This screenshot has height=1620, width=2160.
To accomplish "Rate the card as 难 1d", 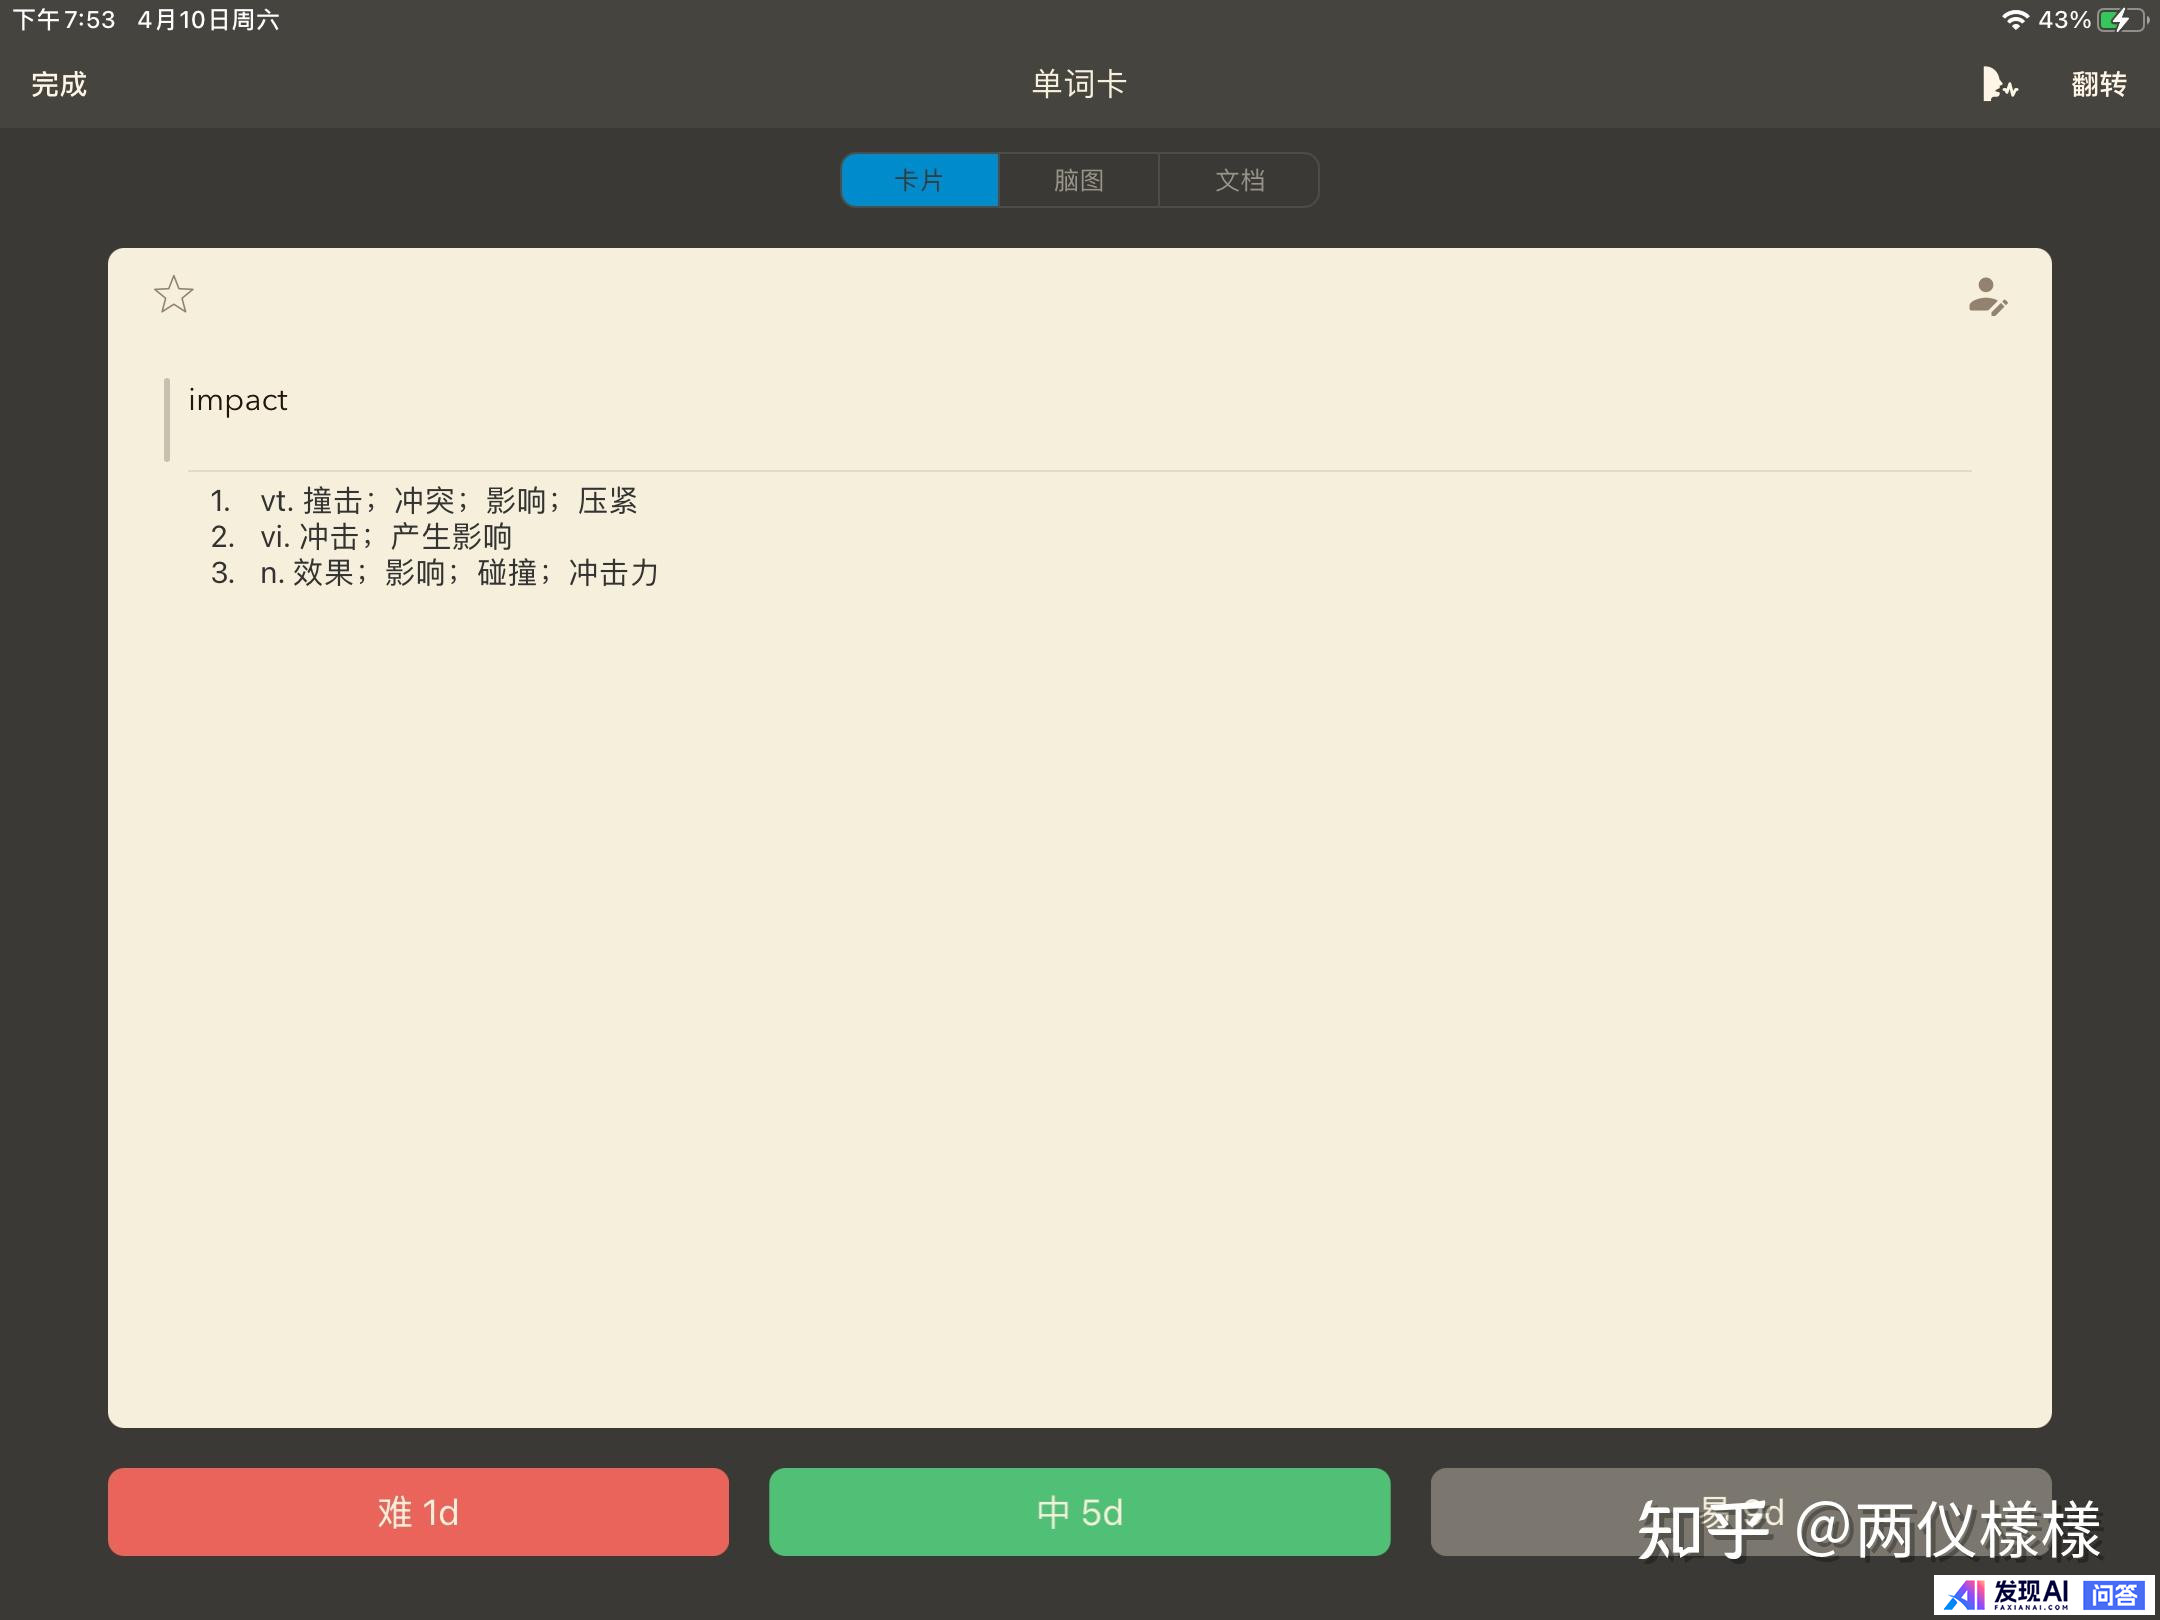I will pyautogui.click(x=418, y=1512).
